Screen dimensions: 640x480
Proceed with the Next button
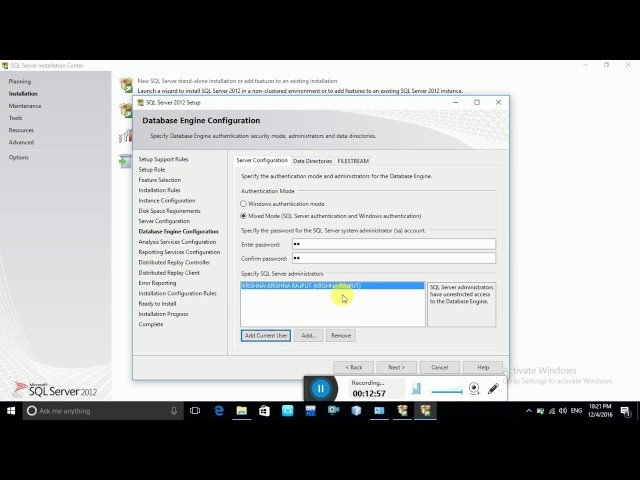(396, 367)
